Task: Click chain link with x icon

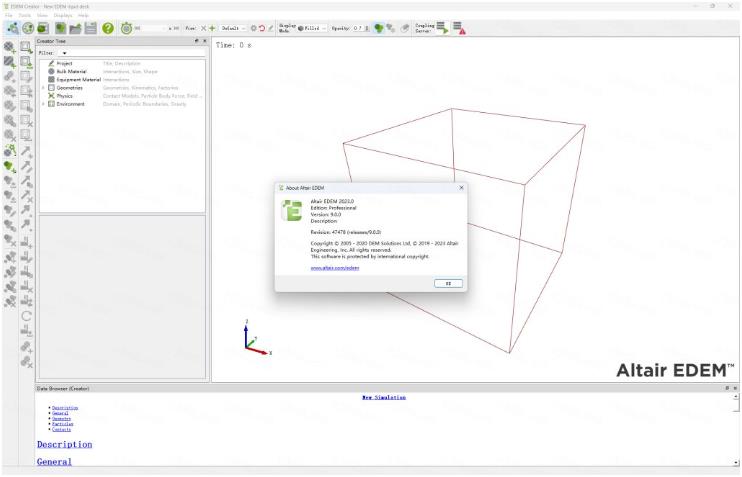Action: 26,362
